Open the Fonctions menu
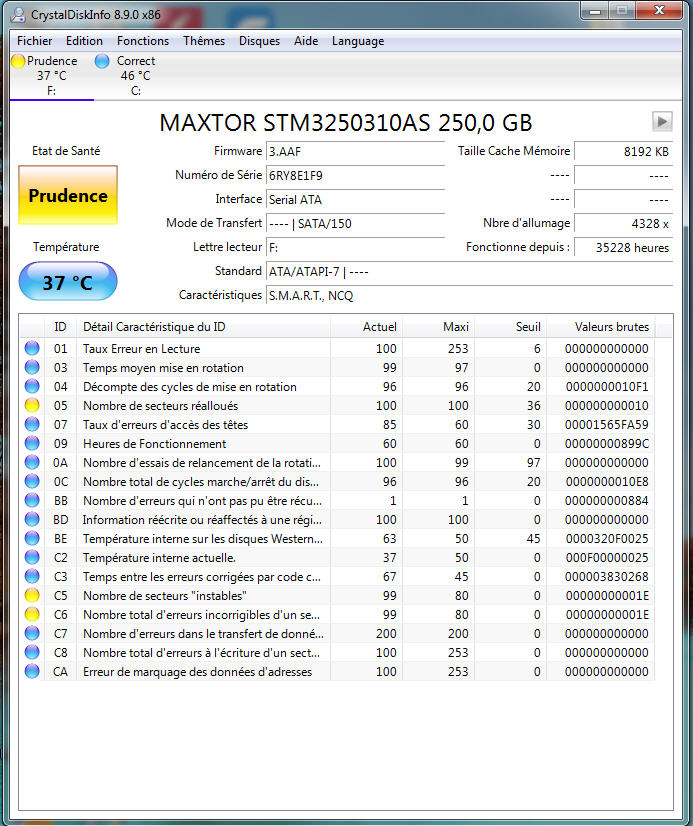 click(x=143, y=41)
